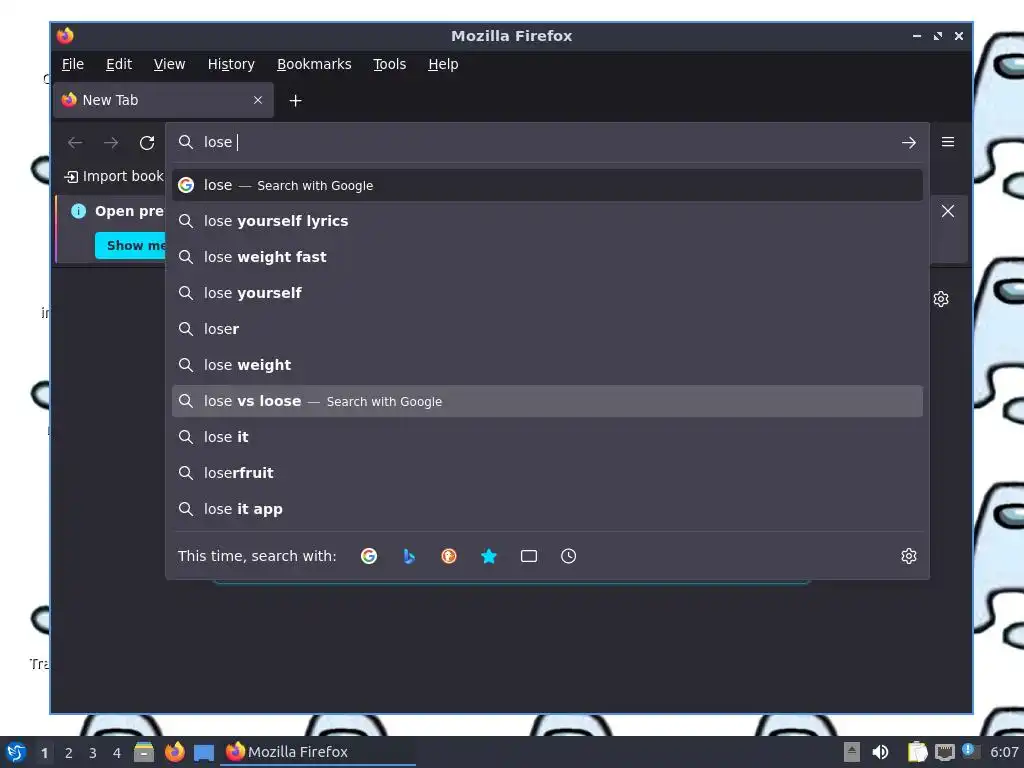The width and height of the screenshot is (1024, 768).
Task: Choose the plain 'lose yourself' suggestion
Action: point(547,293)
